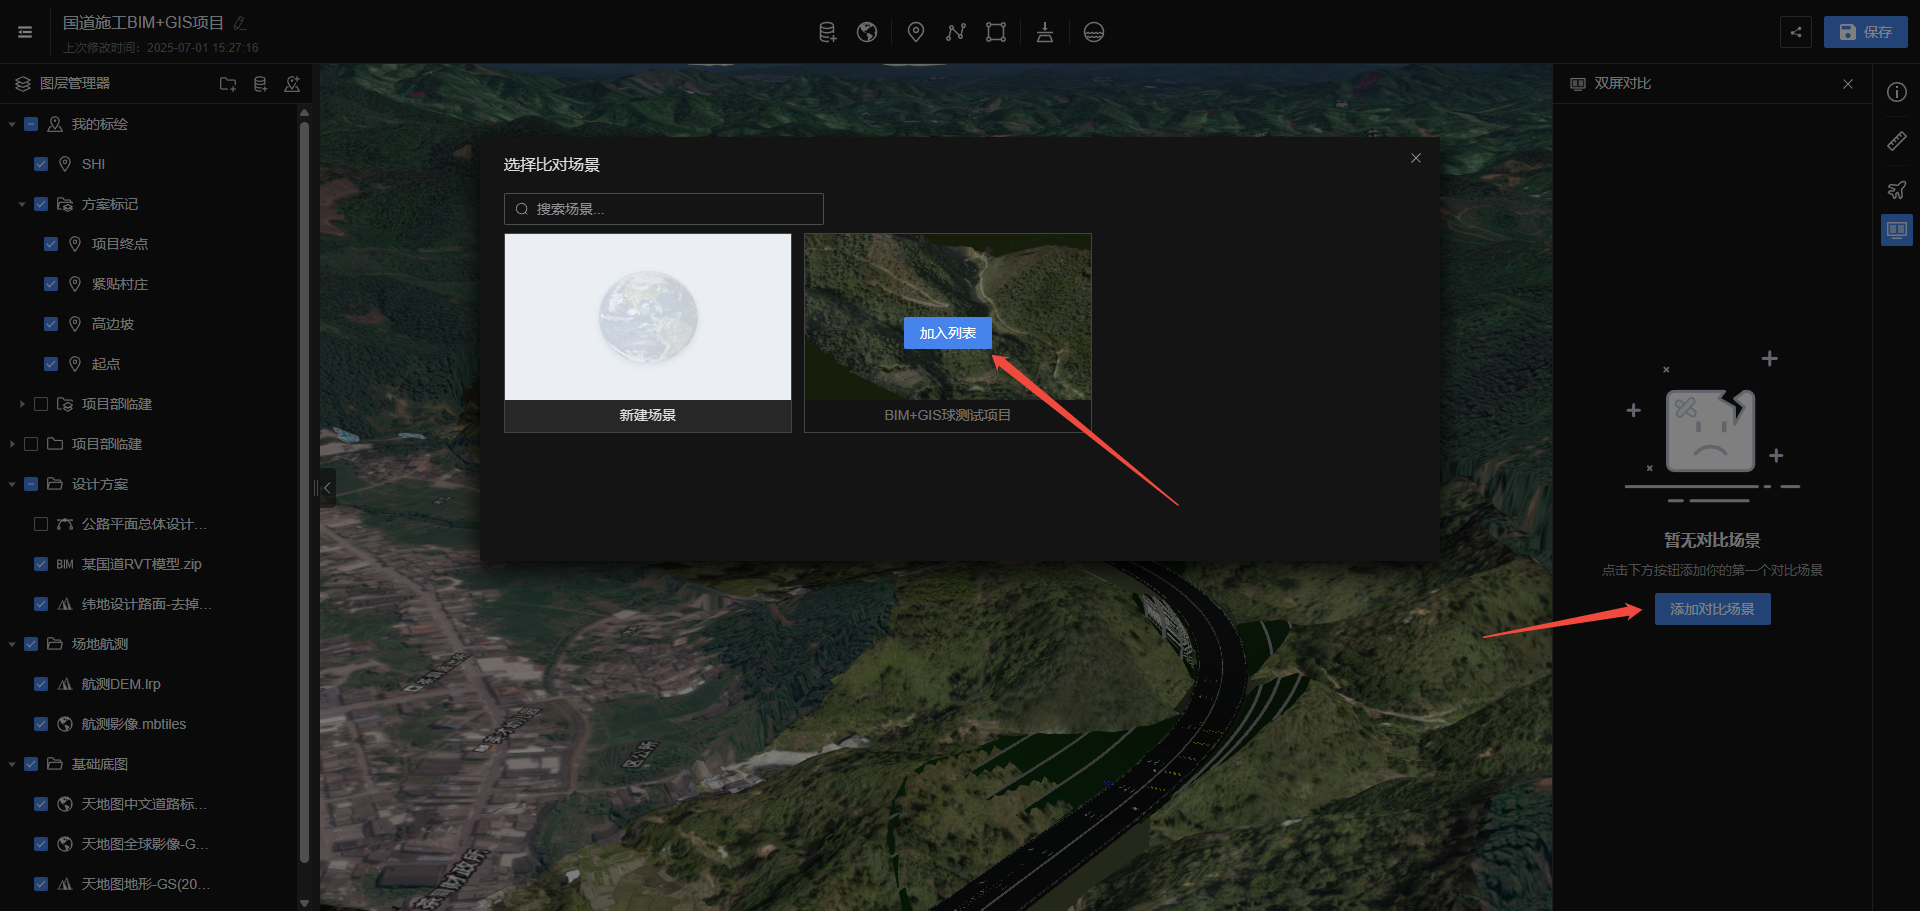Select the polygon drawing tool
This screenshot has height=911, width=1920.
[995, 32]
